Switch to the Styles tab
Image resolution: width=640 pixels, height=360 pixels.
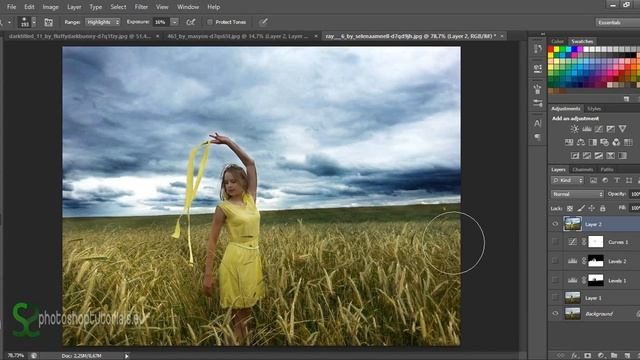594,109
